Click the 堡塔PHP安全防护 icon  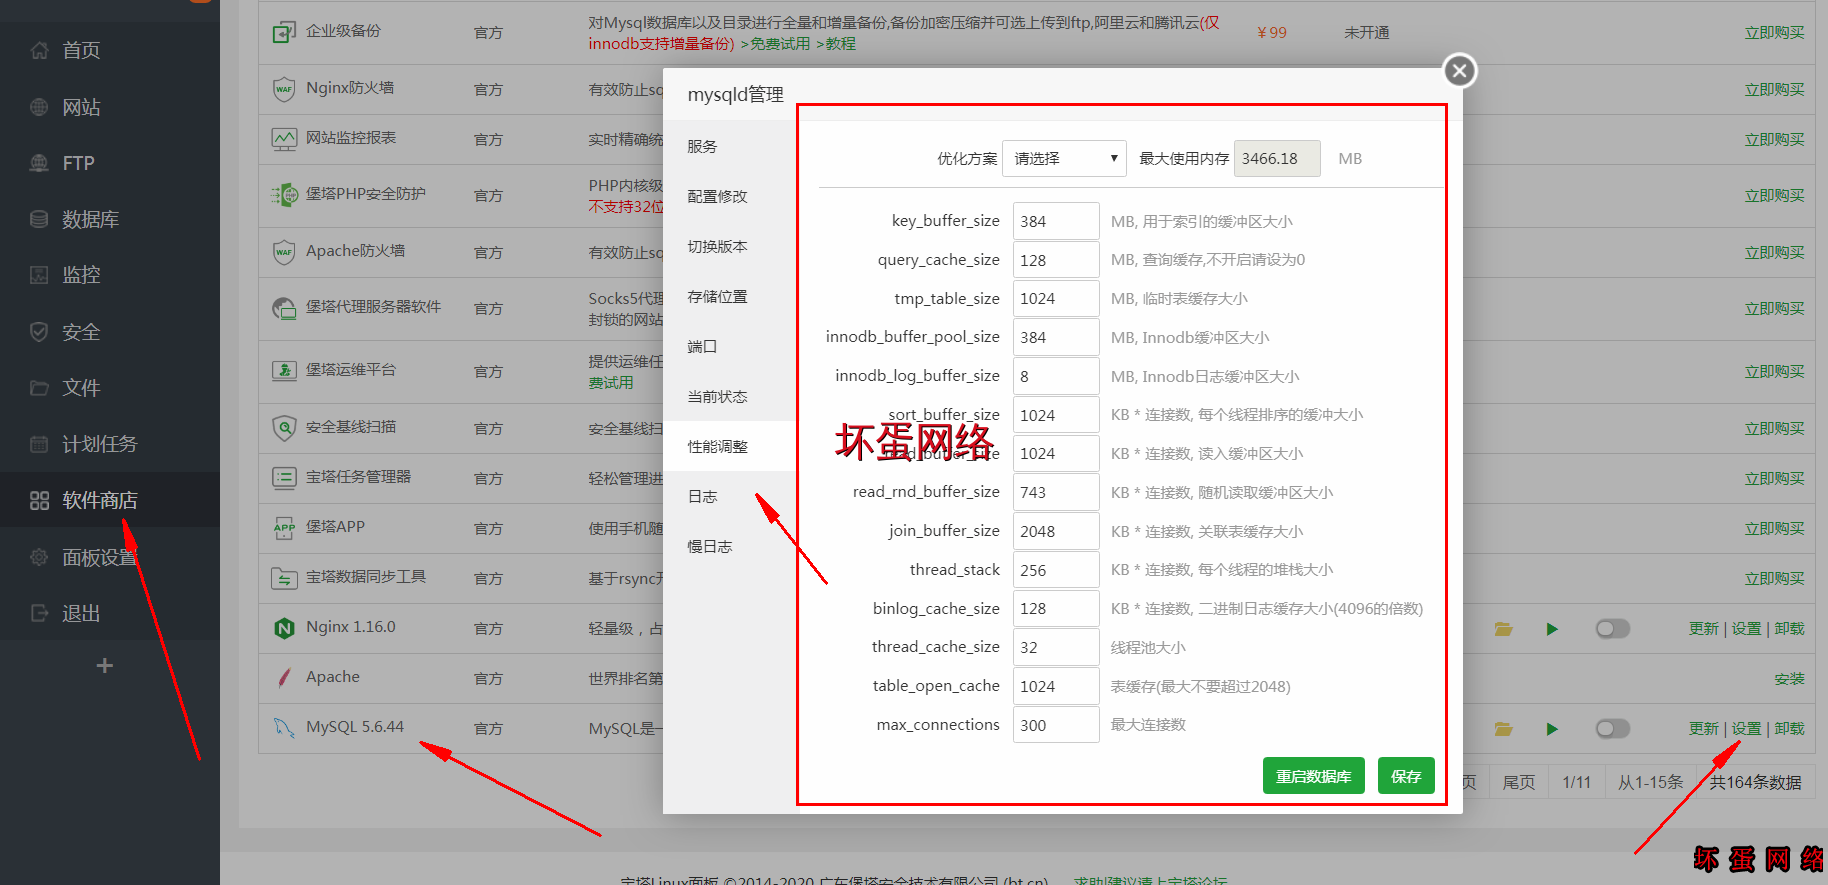pyautogui.click(x=284, y=195)
